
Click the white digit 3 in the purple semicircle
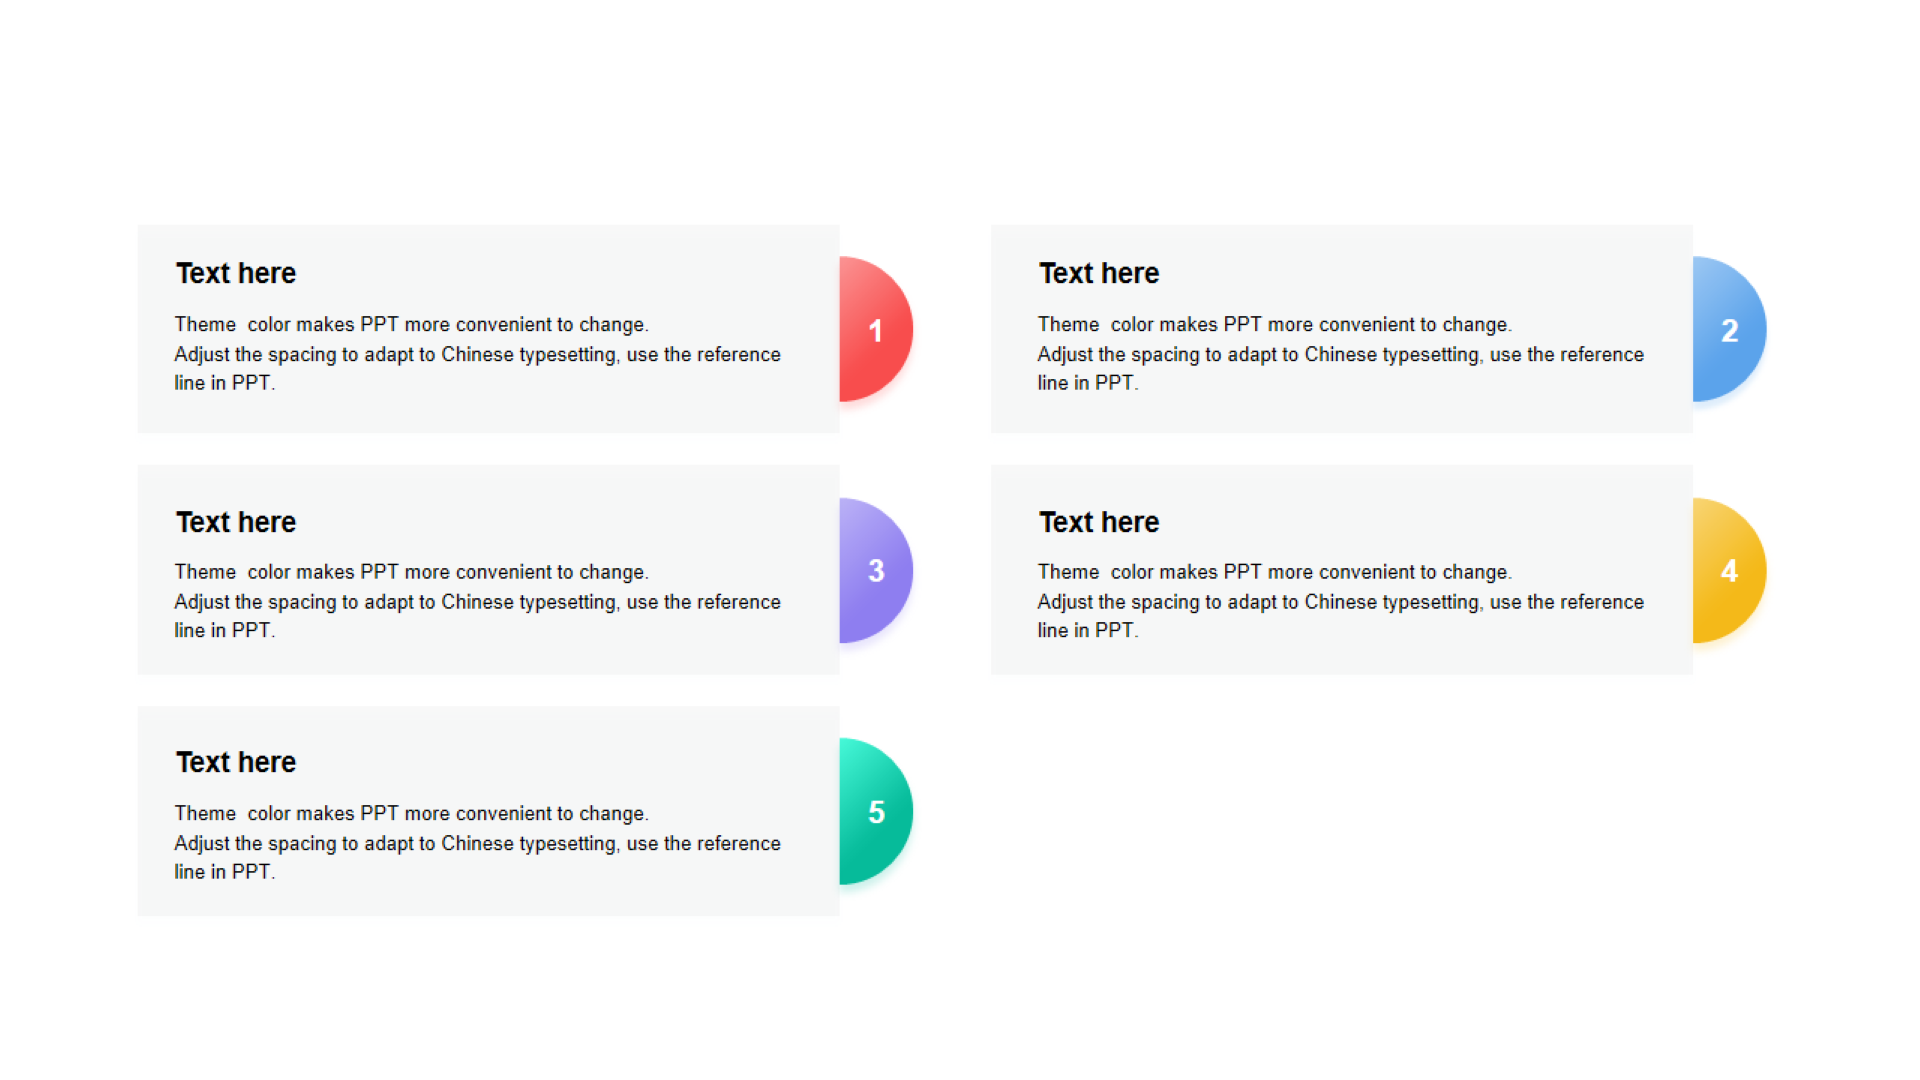click(x=876, y=571)
